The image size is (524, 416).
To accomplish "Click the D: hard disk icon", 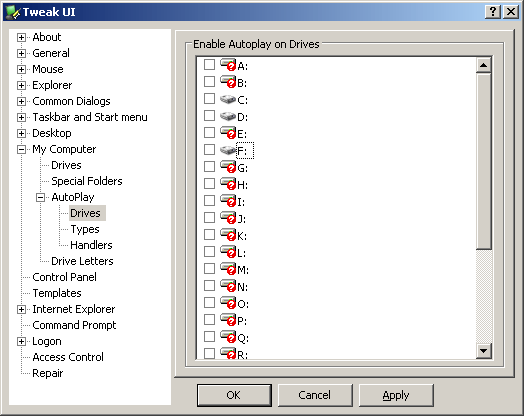I will point(228,116).
